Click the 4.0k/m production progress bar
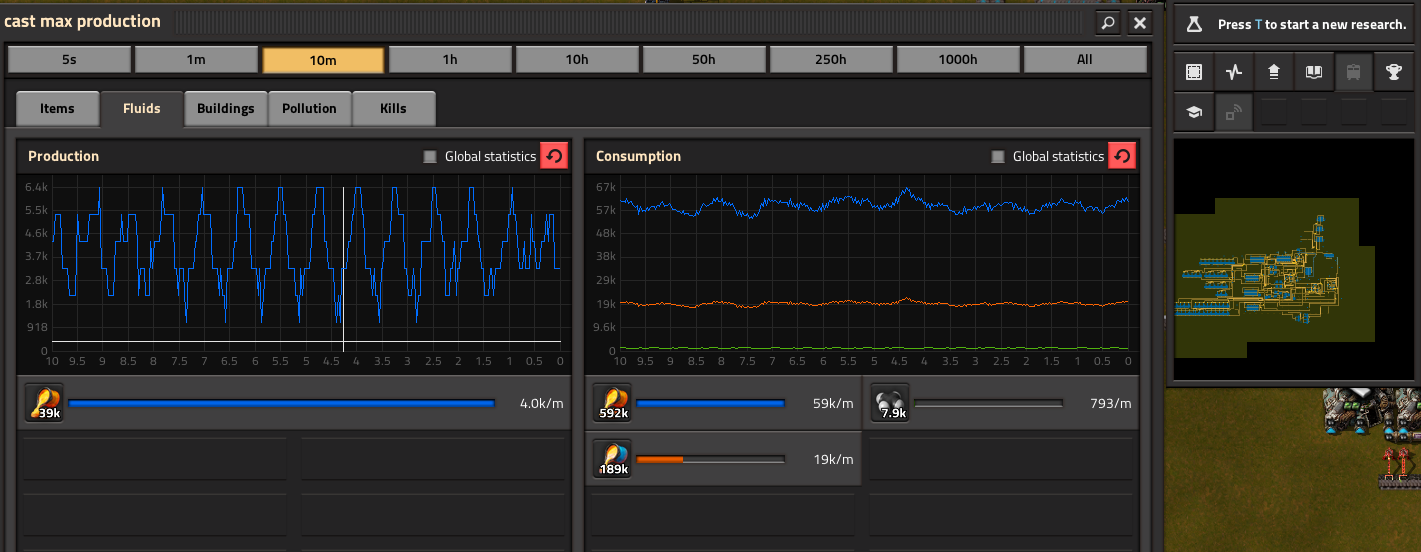The width and height of the screenshot is (1421, 552). coord(281,404)
